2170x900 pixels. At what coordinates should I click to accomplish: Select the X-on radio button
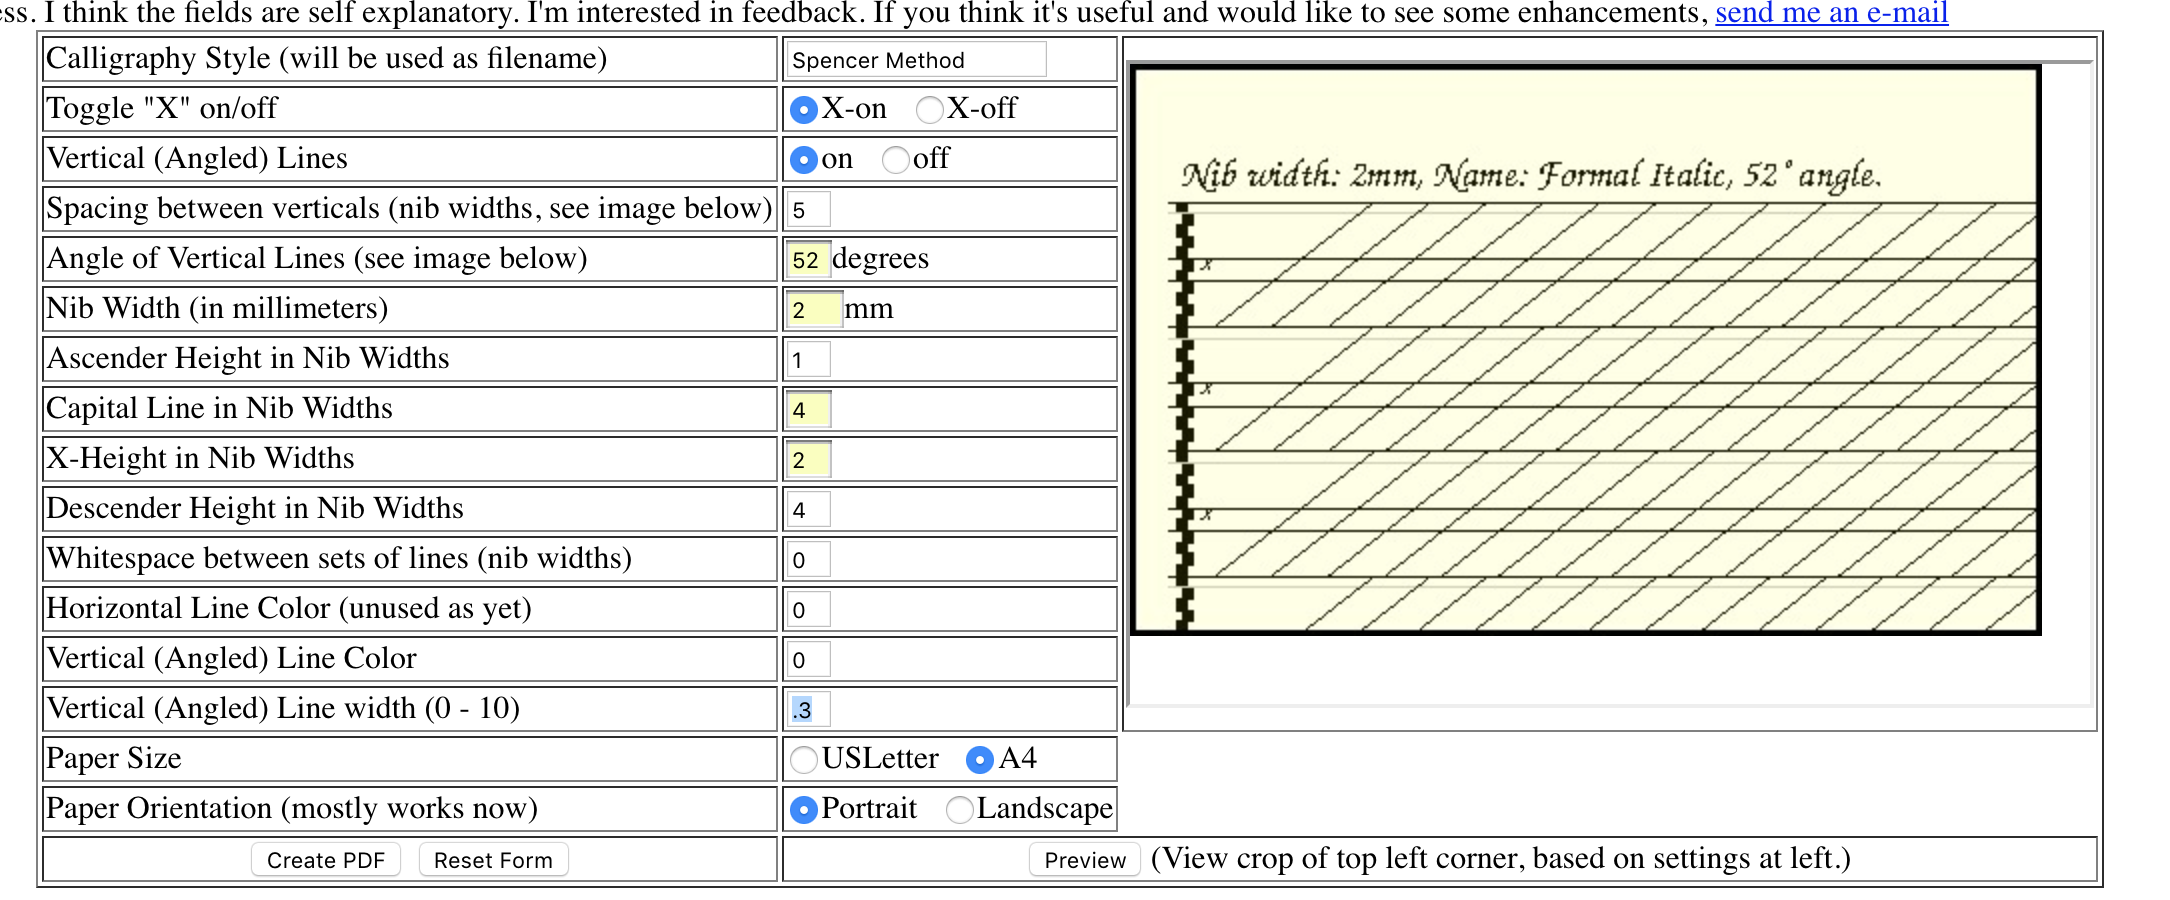[803, 110]
